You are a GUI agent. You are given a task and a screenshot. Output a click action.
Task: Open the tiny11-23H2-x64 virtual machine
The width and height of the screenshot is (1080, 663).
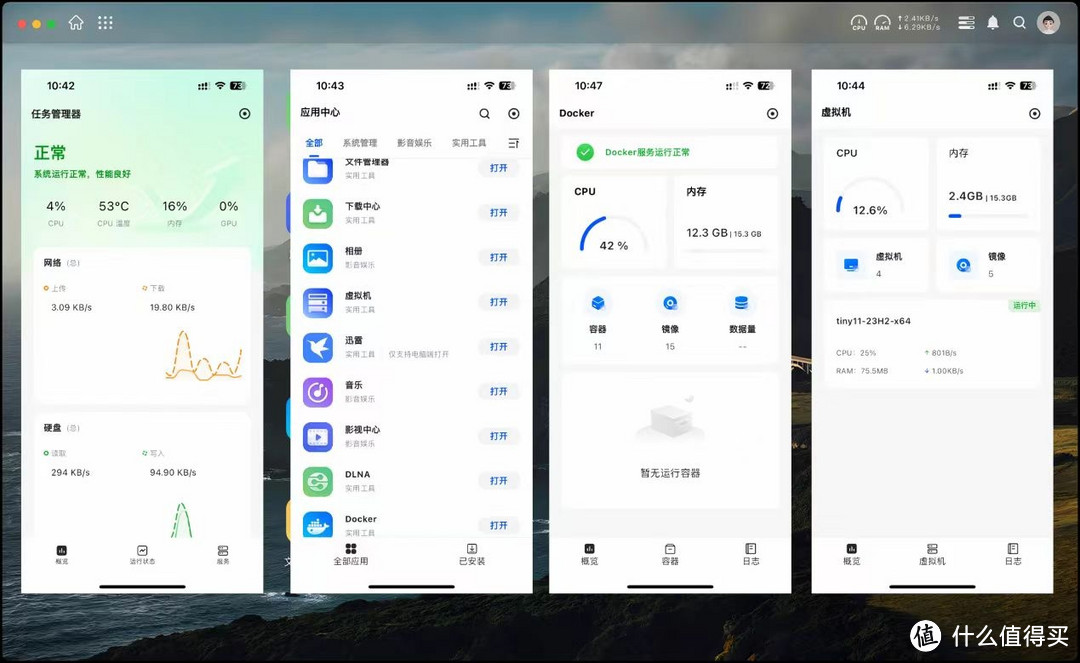pyautogui.click(x=932, y=345)
